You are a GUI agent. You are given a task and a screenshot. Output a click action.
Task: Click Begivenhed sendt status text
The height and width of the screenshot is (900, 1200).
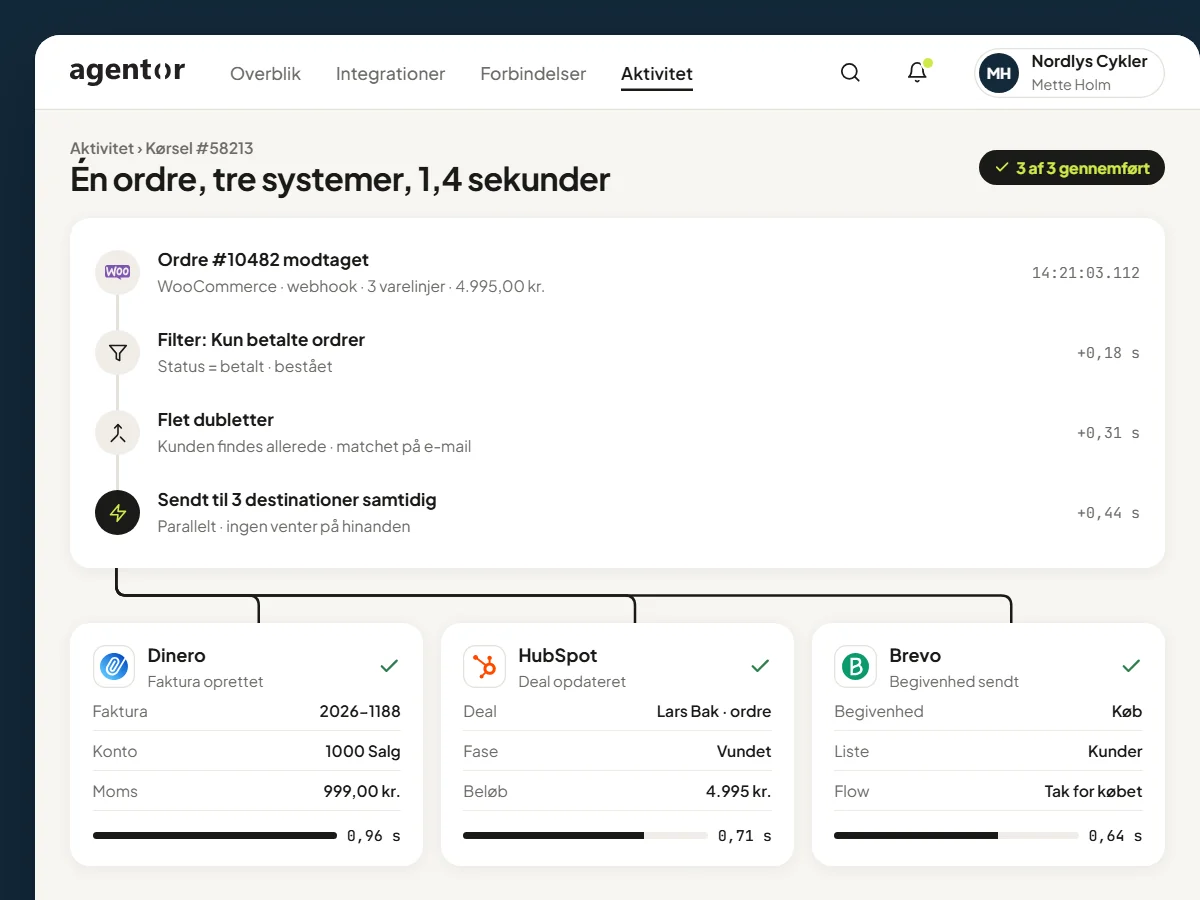pos(954,682)
